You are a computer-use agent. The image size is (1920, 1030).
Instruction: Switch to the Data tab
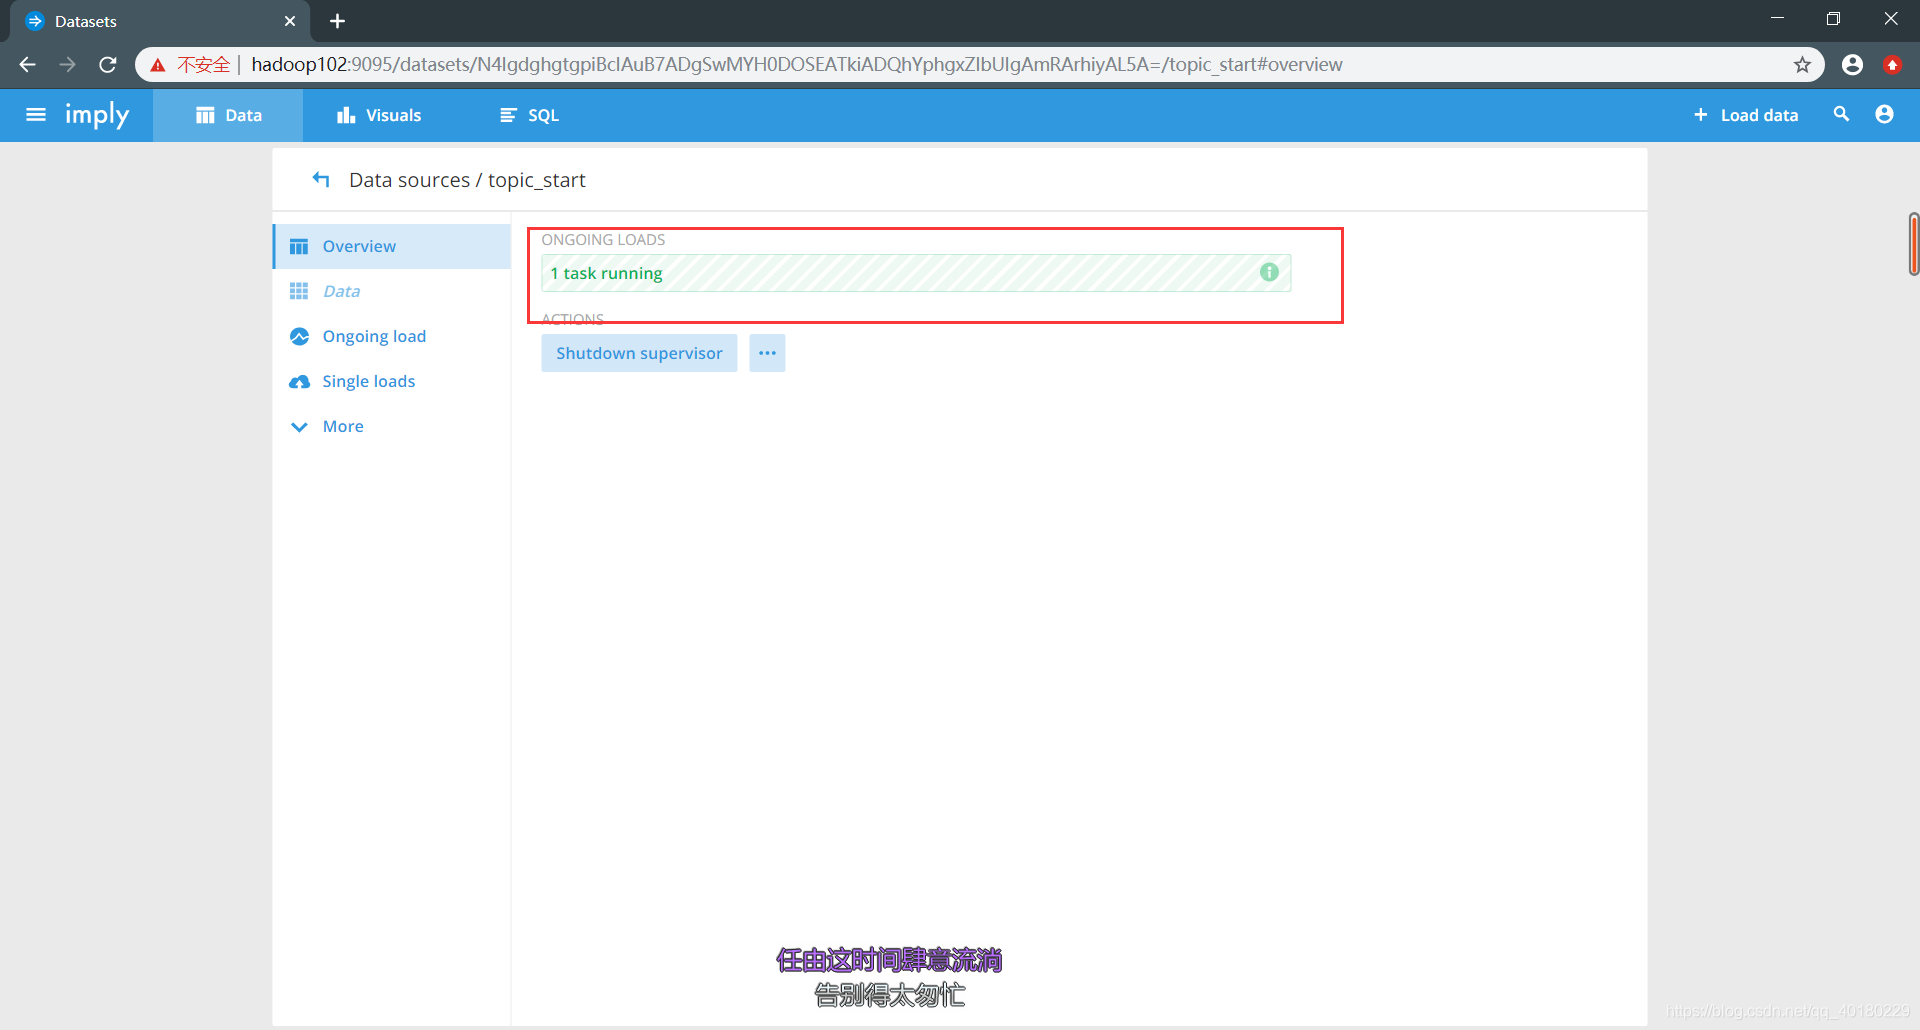pyautogui.click(x=228, y=115)
